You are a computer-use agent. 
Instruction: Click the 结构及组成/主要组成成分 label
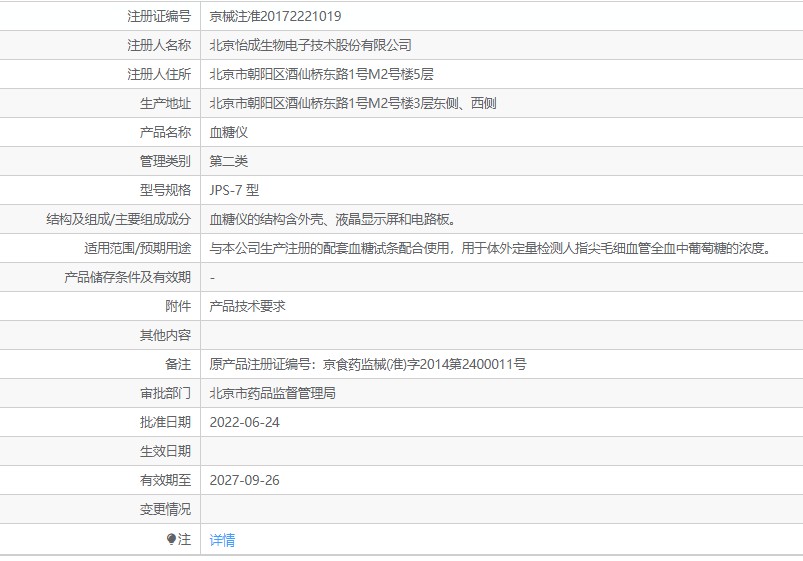[x=118, y=219]
